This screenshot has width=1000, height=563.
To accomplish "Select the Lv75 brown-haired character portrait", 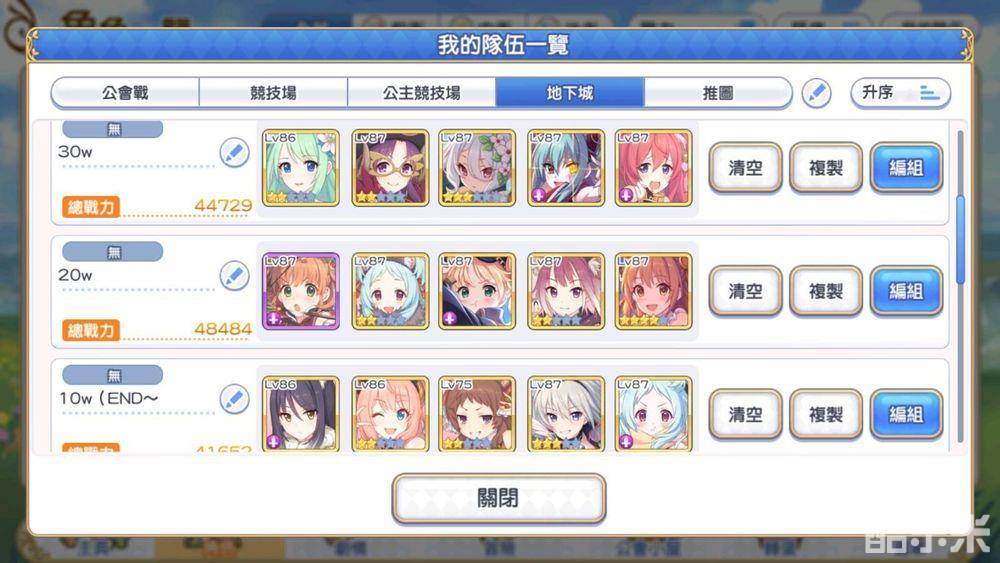I will pos(477,414).
